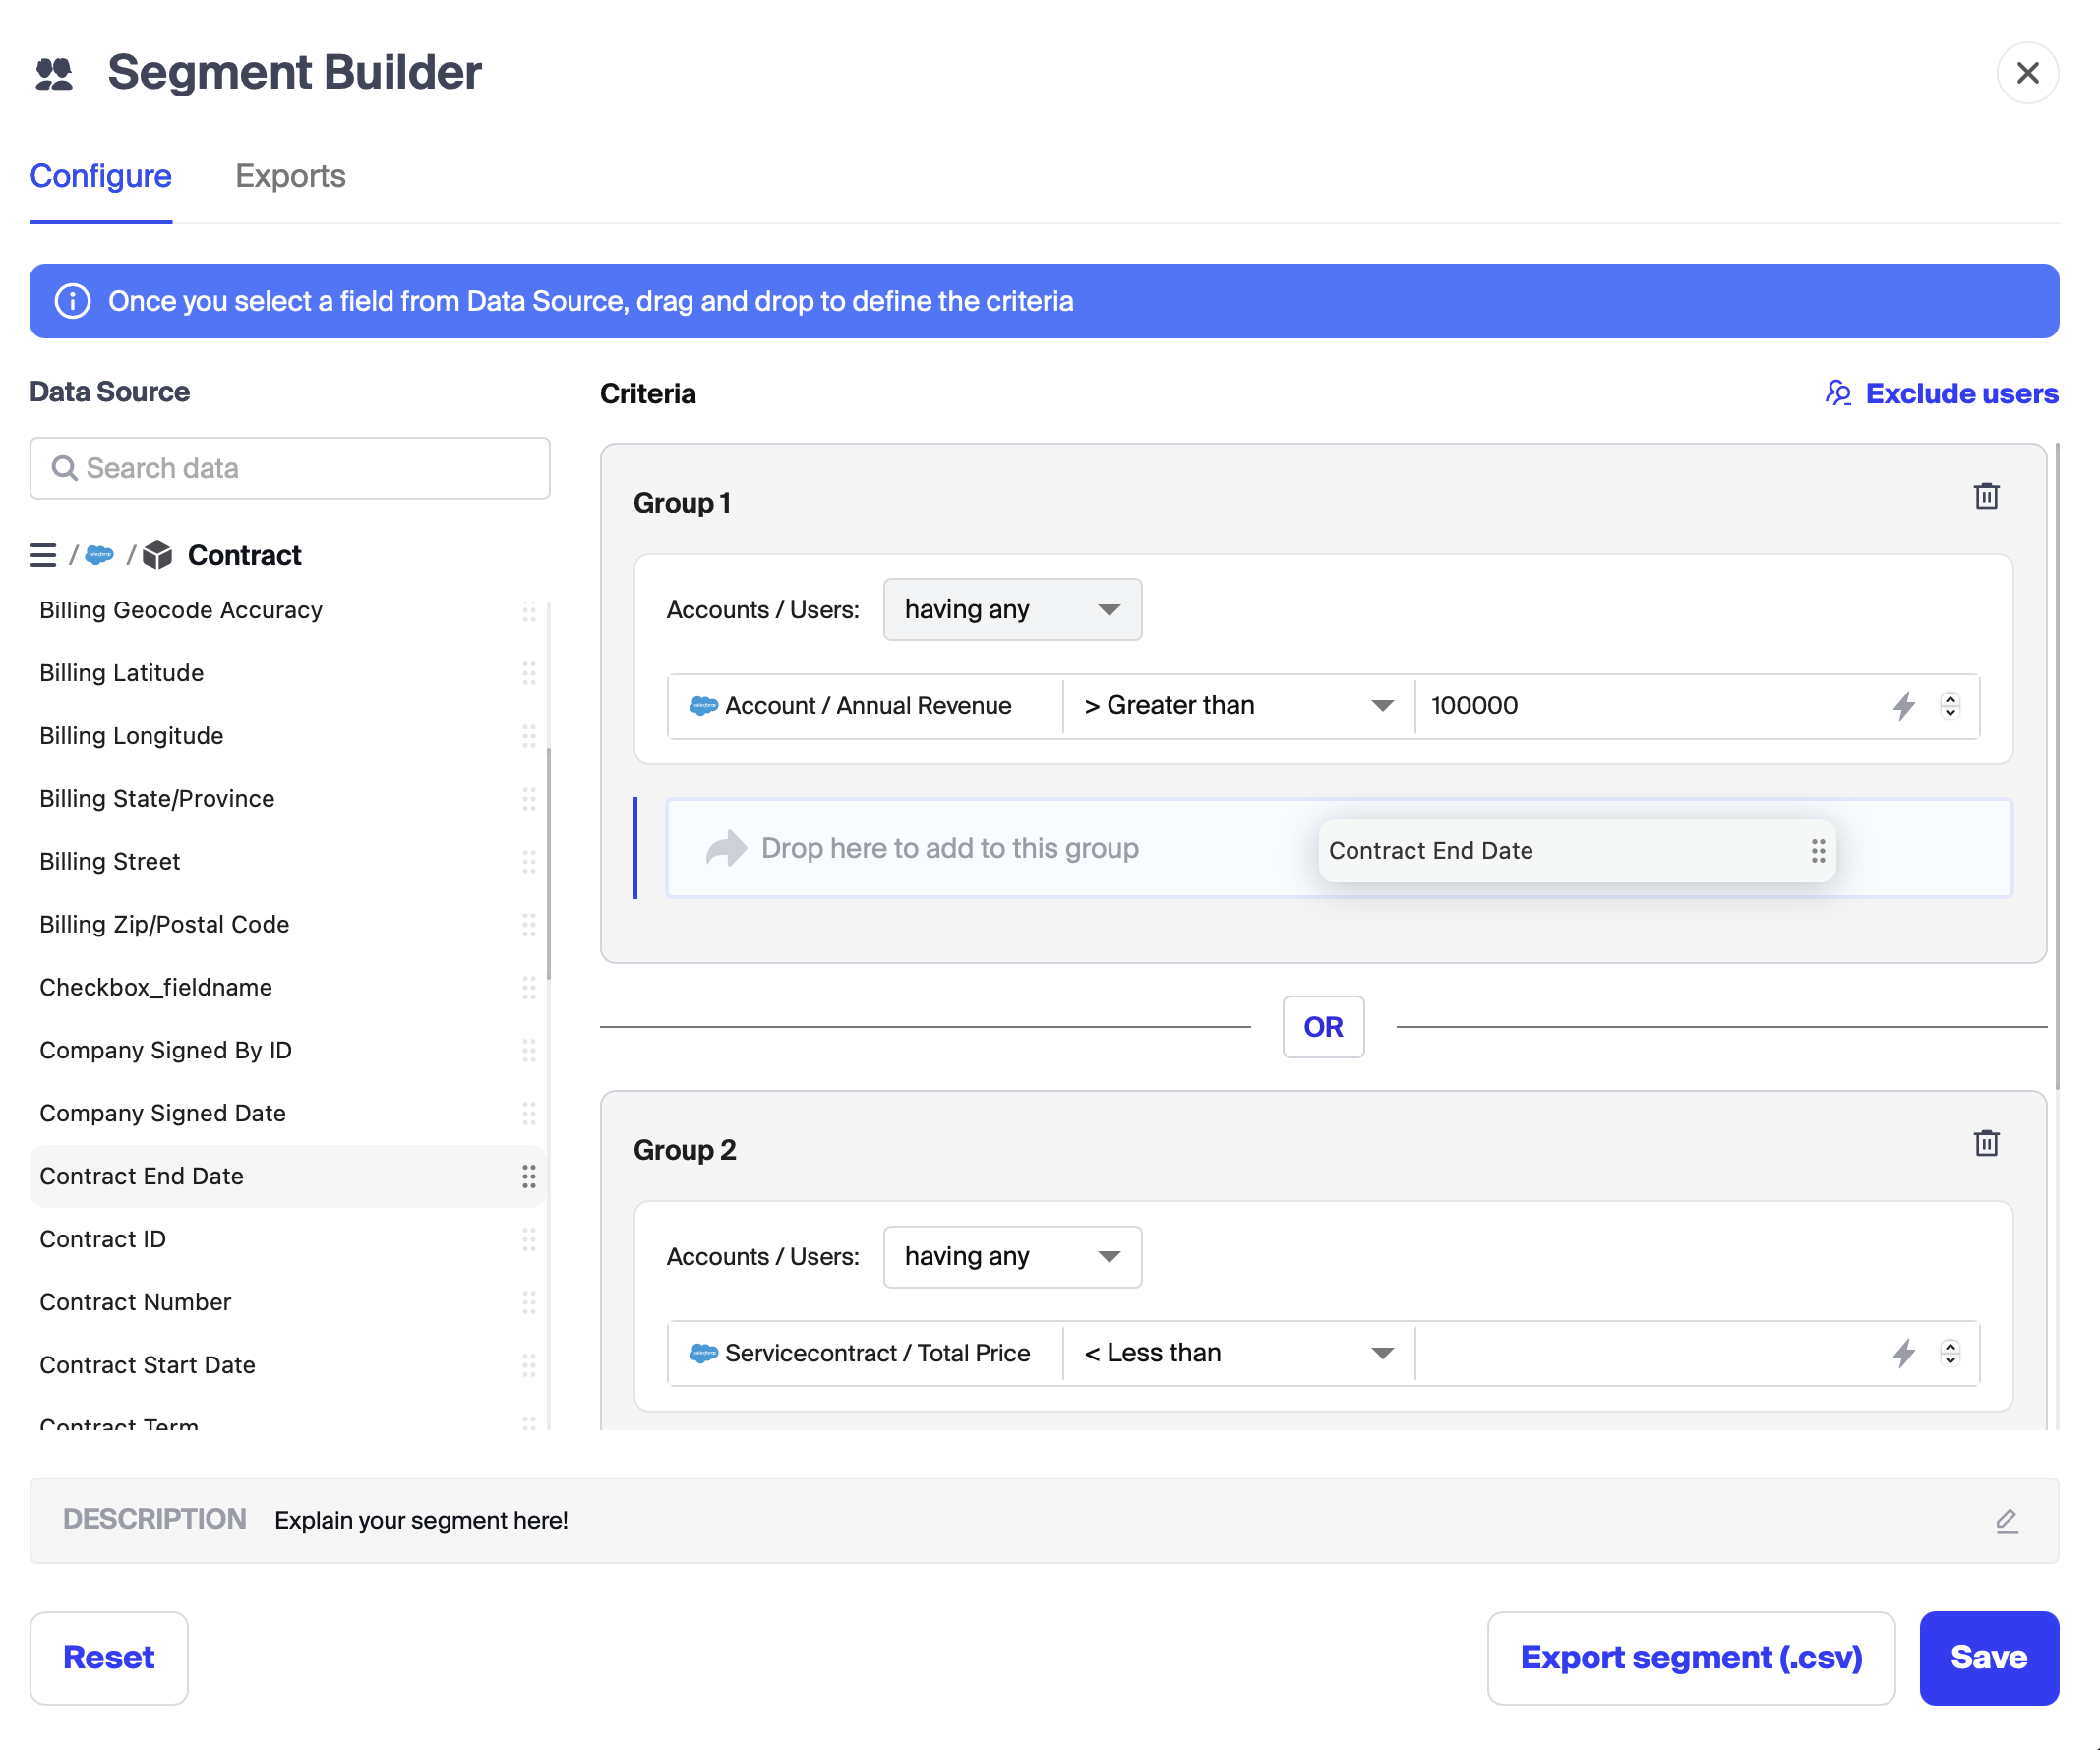2100x1750 pixels.
Task: Click the Search data input field
Action: pyautogui.click(x=290, y=468)
